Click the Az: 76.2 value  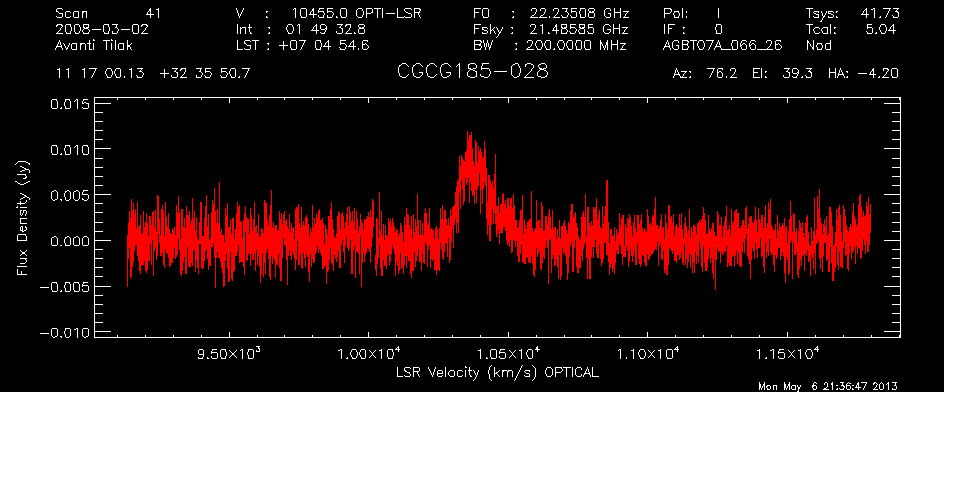705,74
